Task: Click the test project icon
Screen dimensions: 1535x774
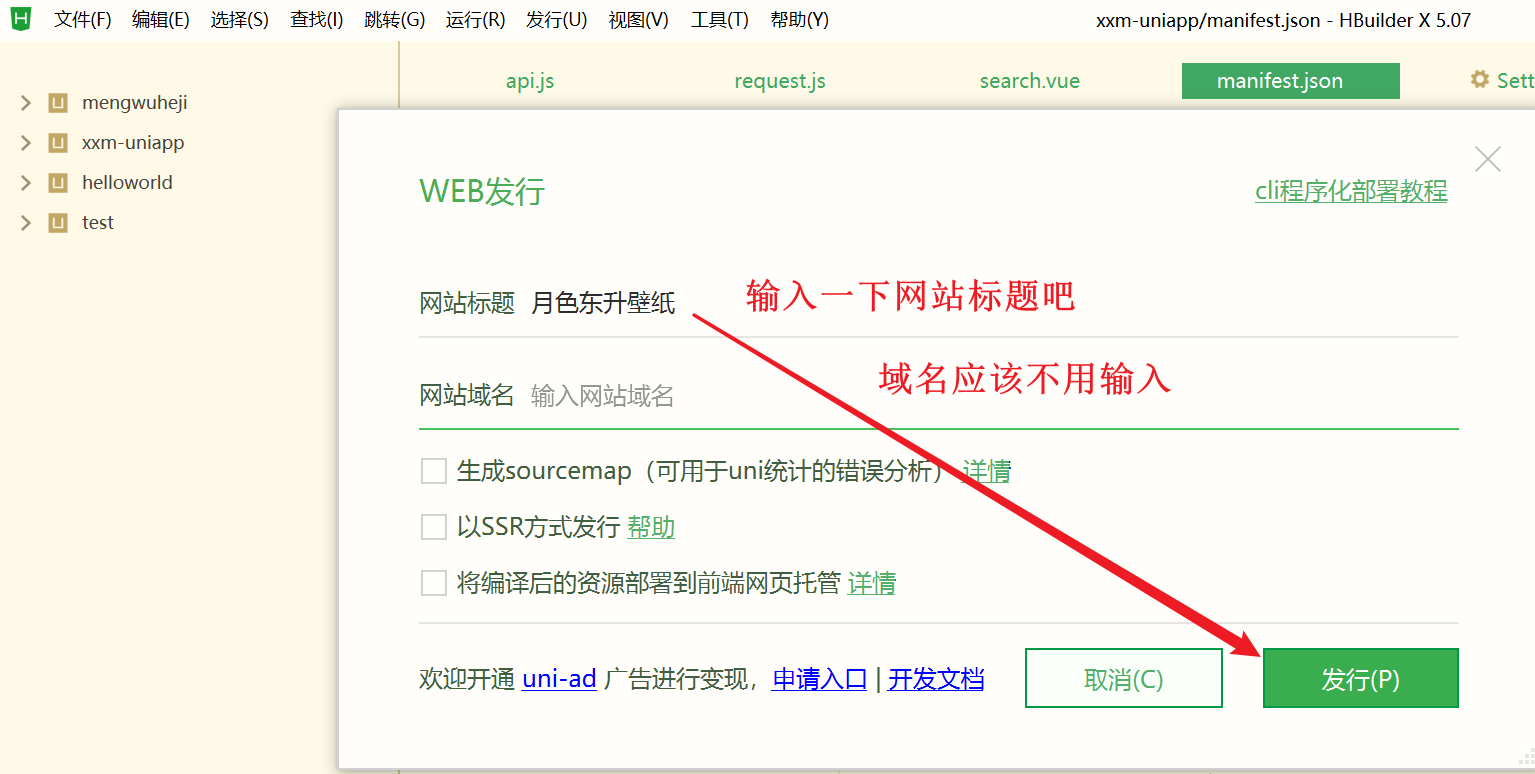Action: (58, 223)
